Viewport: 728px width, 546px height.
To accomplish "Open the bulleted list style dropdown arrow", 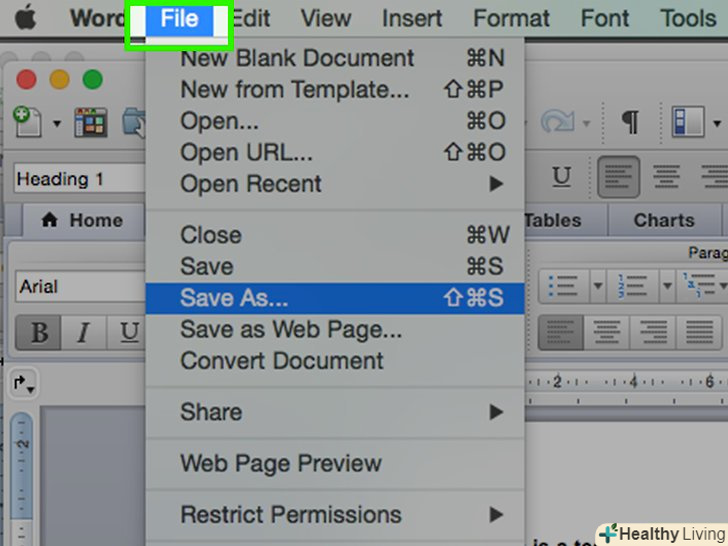I will point(598,287).
